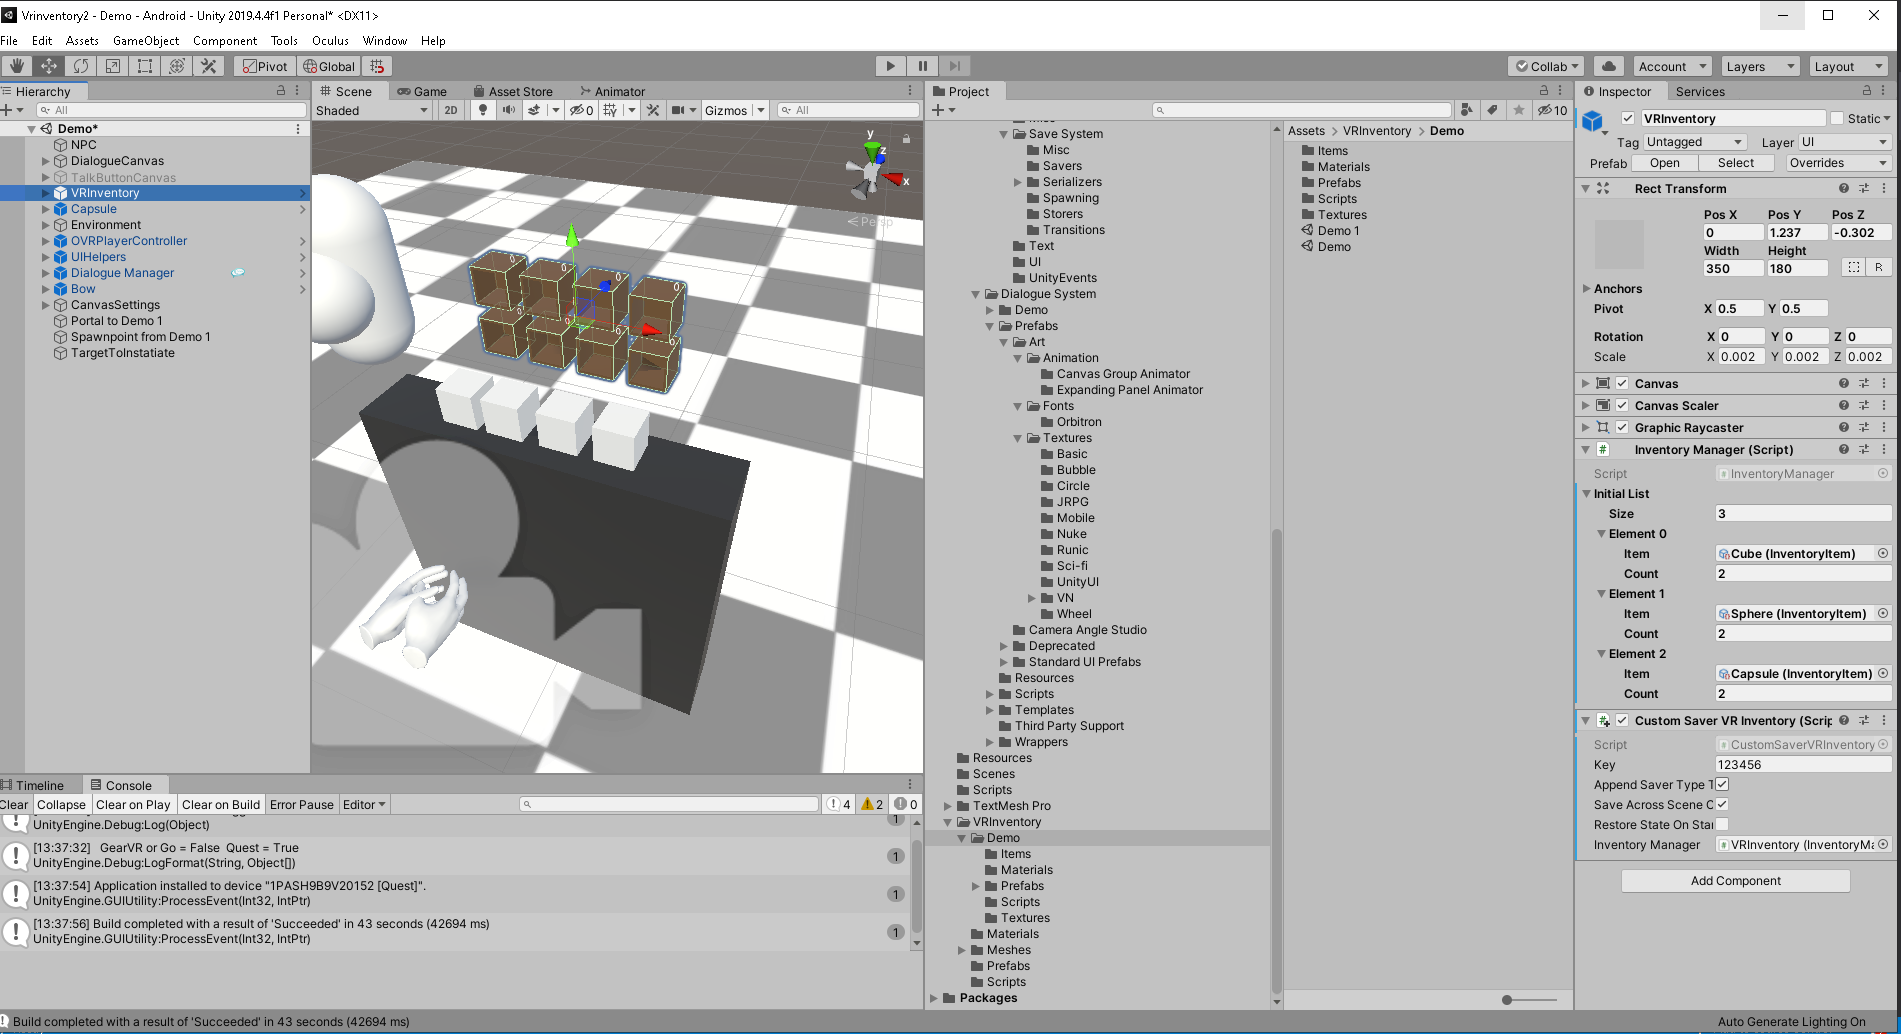
Task: Toggle VRInventory active checkbox
Action: [1628, 118]
